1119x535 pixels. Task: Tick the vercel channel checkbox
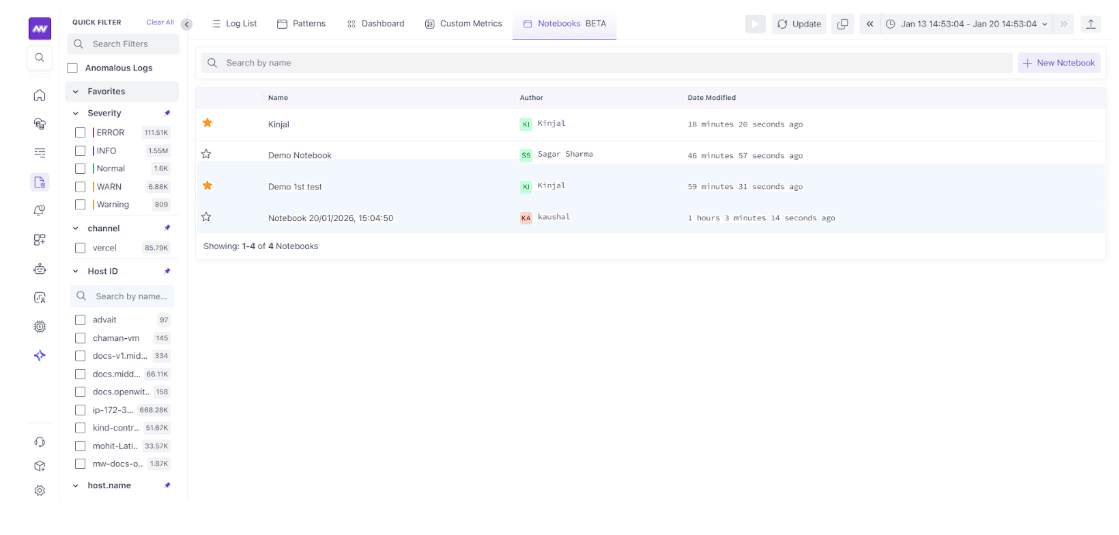tap(81, 247)
